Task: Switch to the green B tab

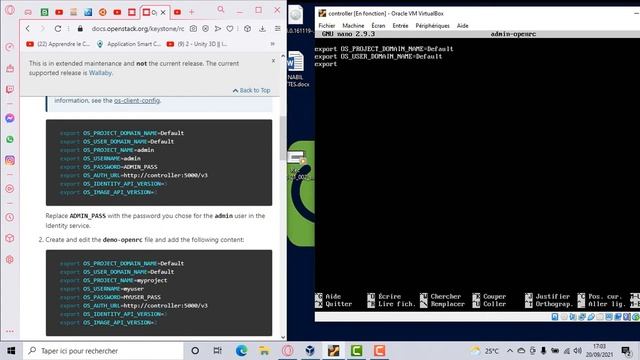Action: coord(44,12)
